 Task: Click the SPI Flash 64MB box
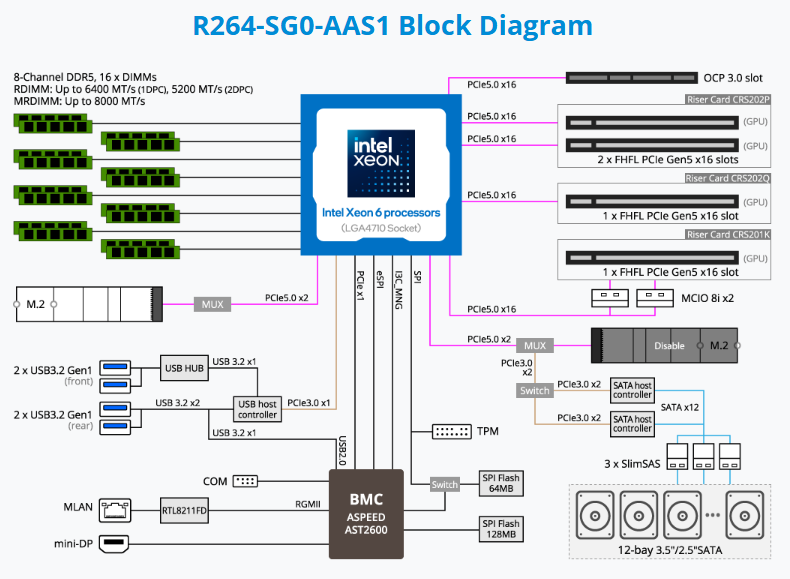pyautogui.click(x=501, y=484)
